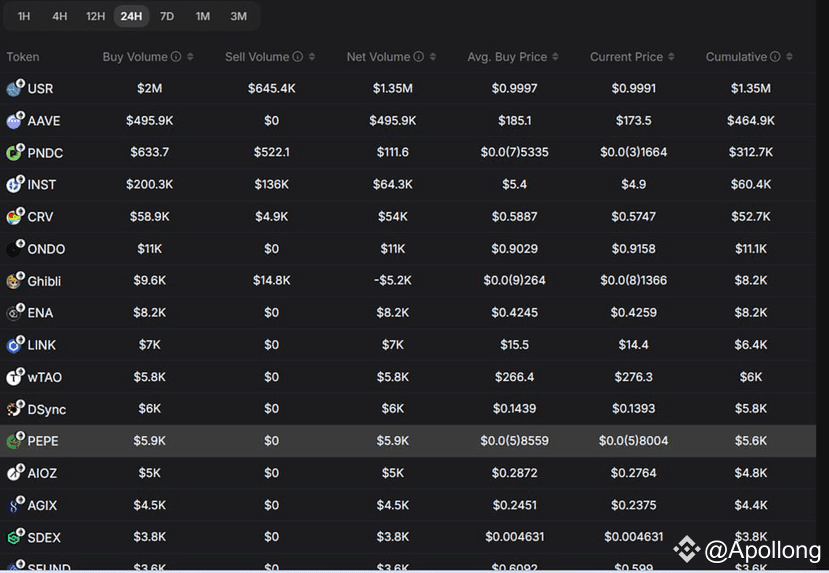Open the USR token name
The image size is (829, 573).
coord(40,89)
